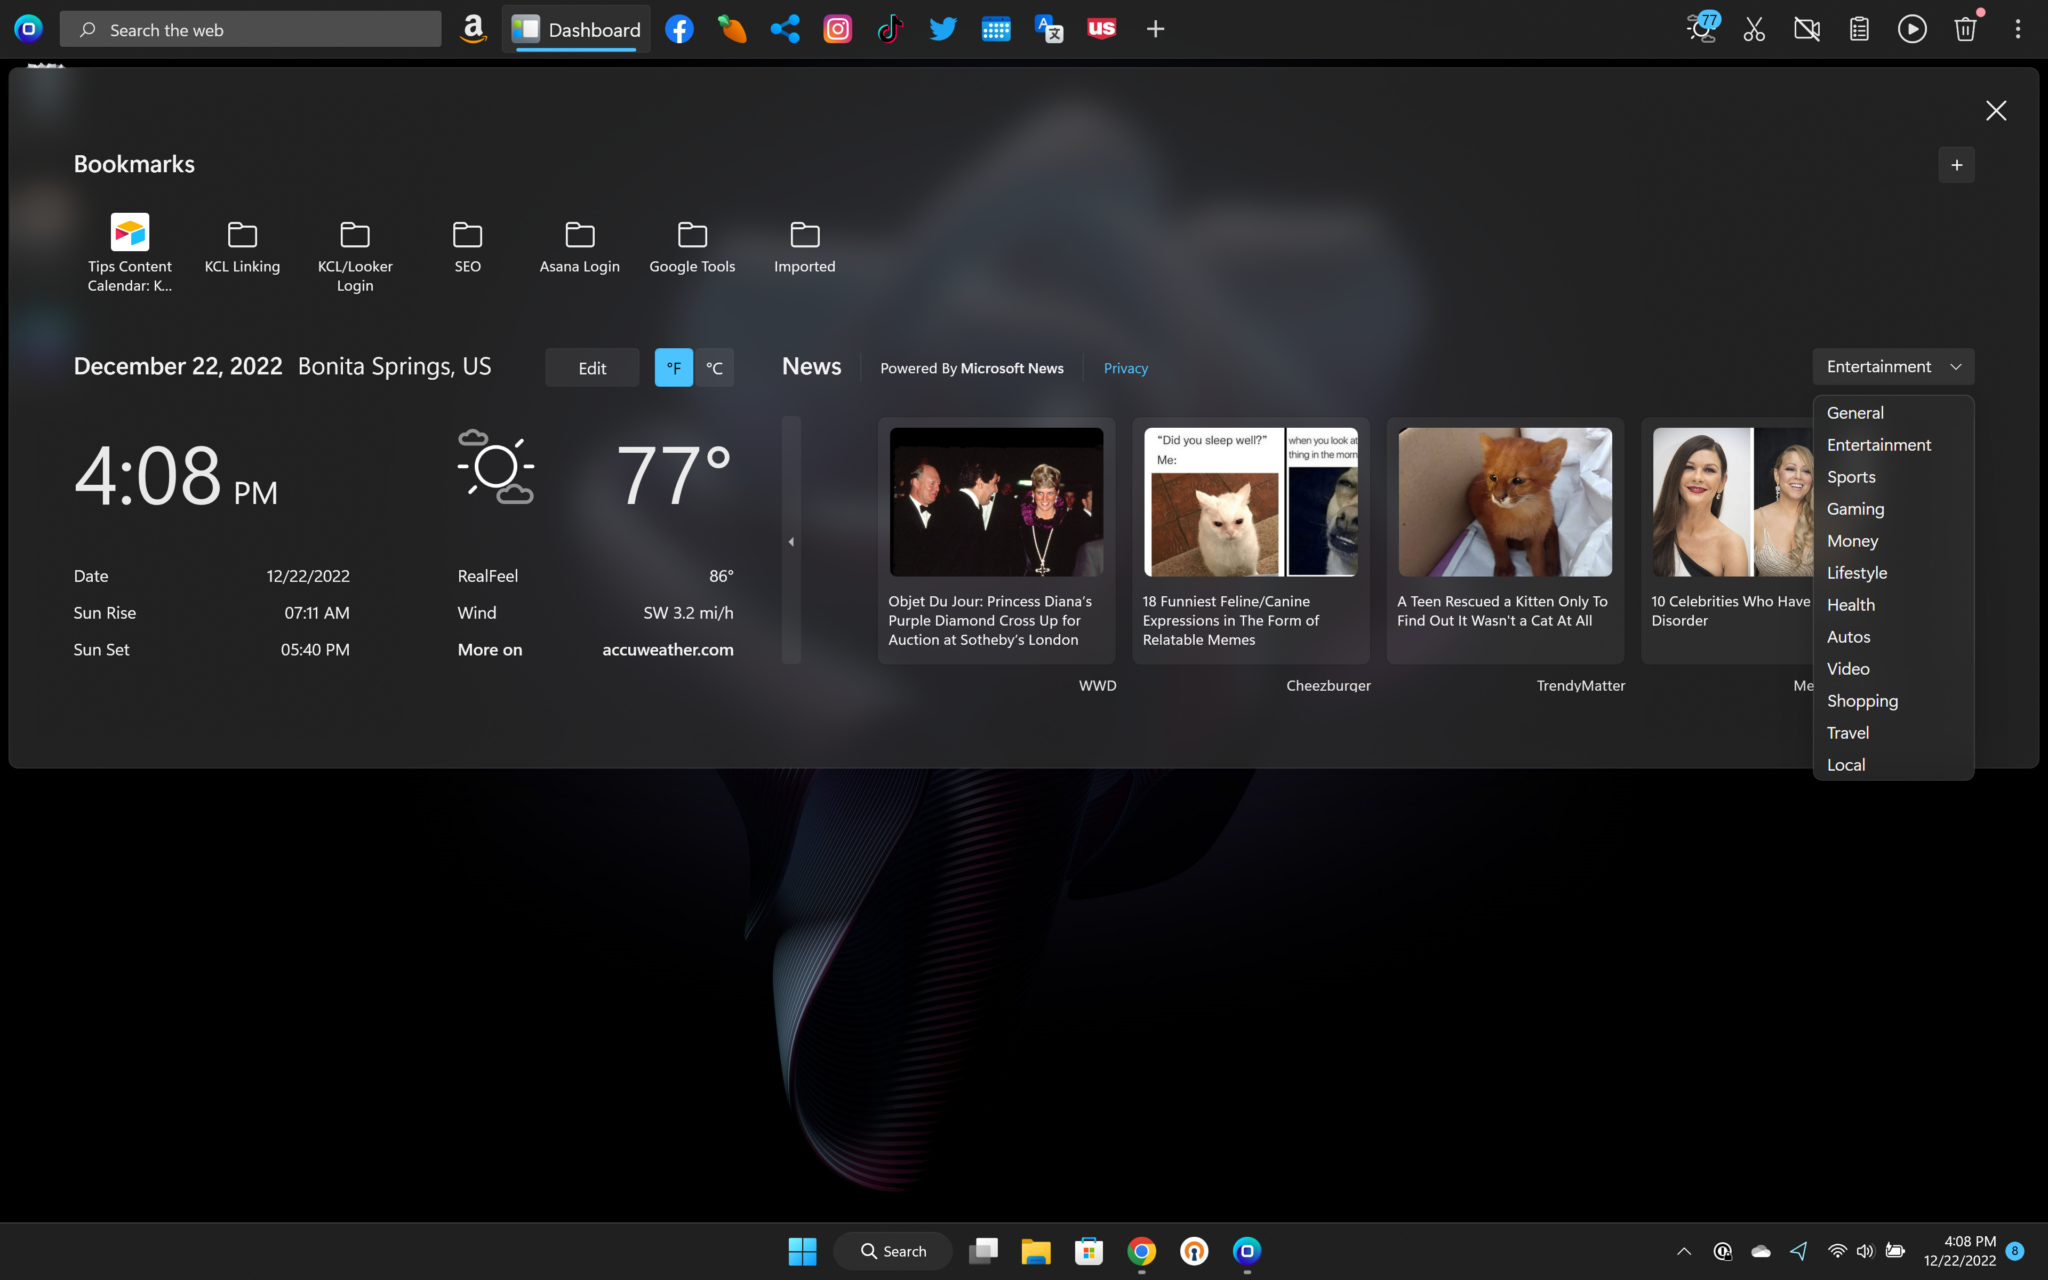Toggle the camera-off icon in toolbar
The width and height of the screenshot is (2048, 1280).
[x=1807, y=29]
